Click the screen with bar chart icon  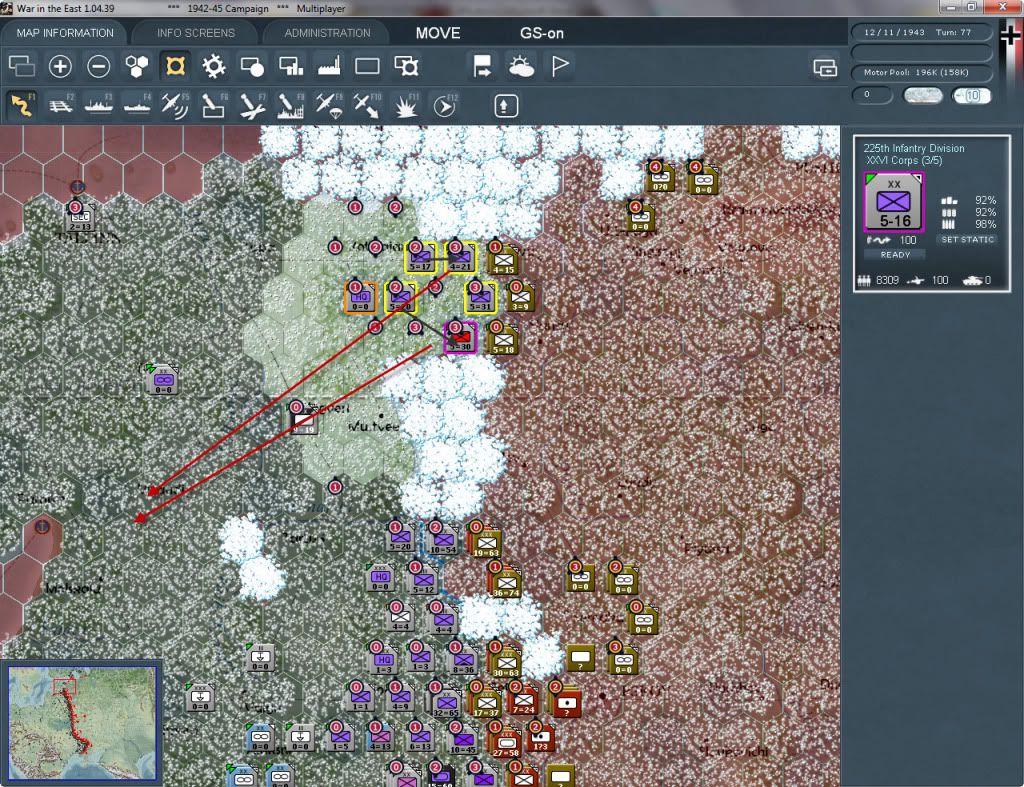pos(291,66)
